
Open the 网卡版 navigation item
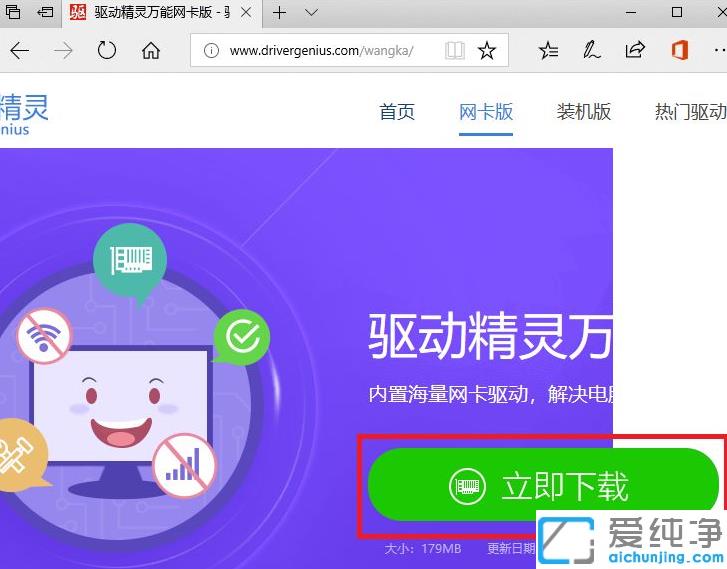pos(486,112)
